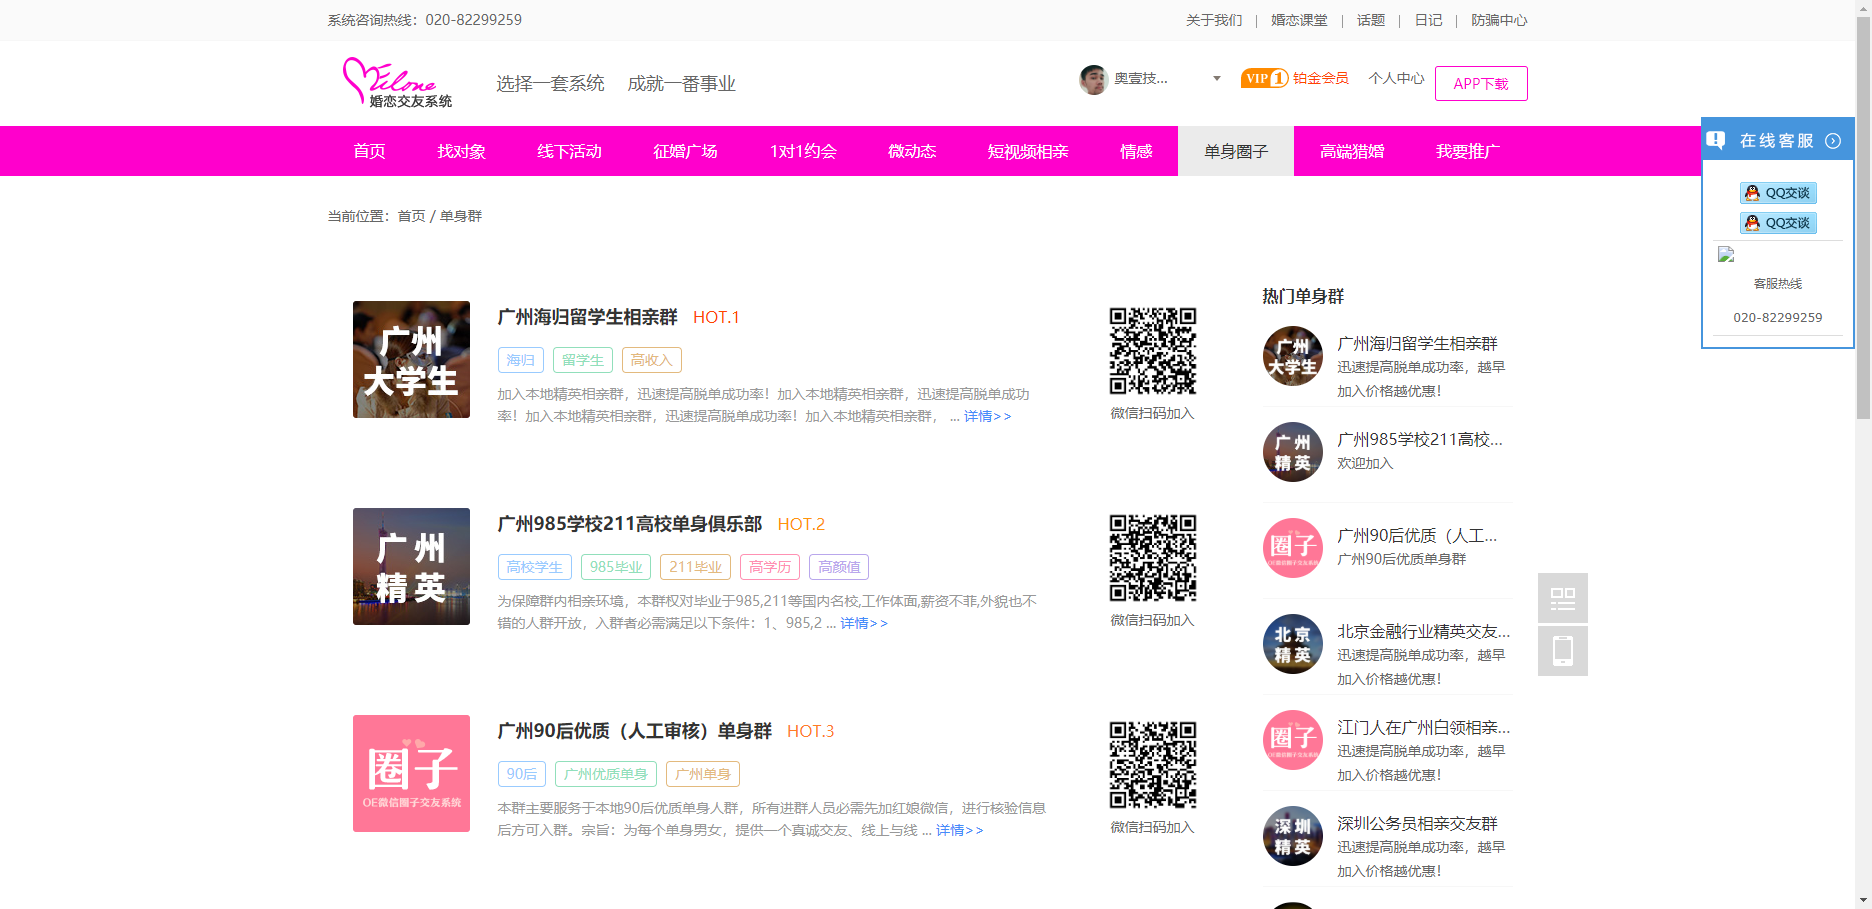Click the 海归 tag
The image size is (1872, 909).
click(520, 360)
